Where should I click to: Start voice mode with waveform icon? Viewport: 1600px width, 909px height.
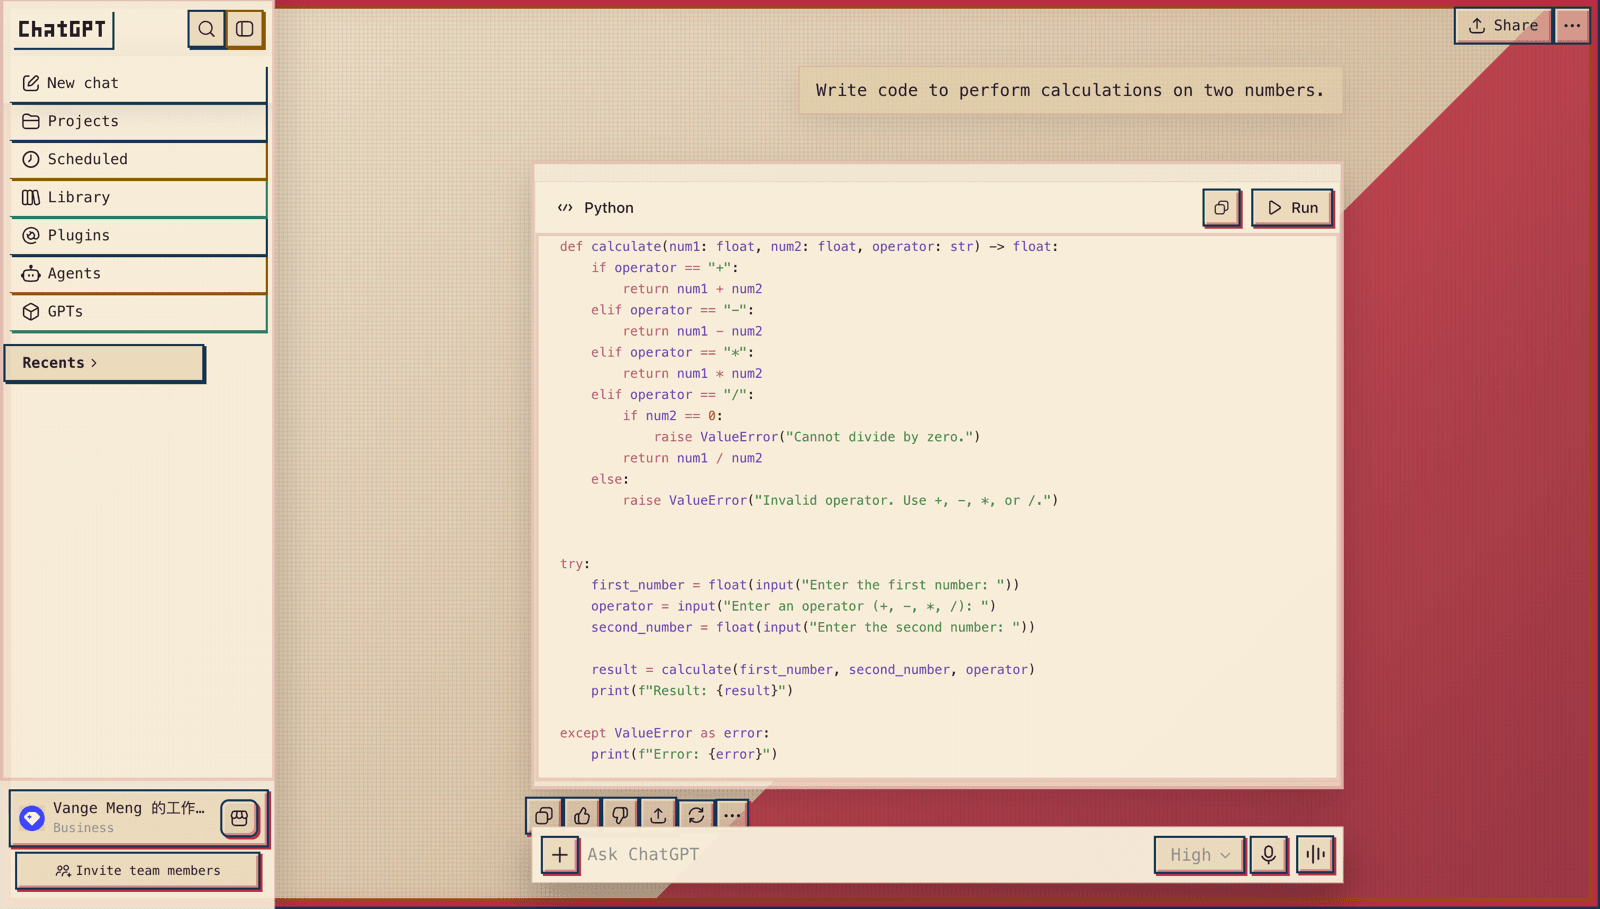coord(1315,855)
